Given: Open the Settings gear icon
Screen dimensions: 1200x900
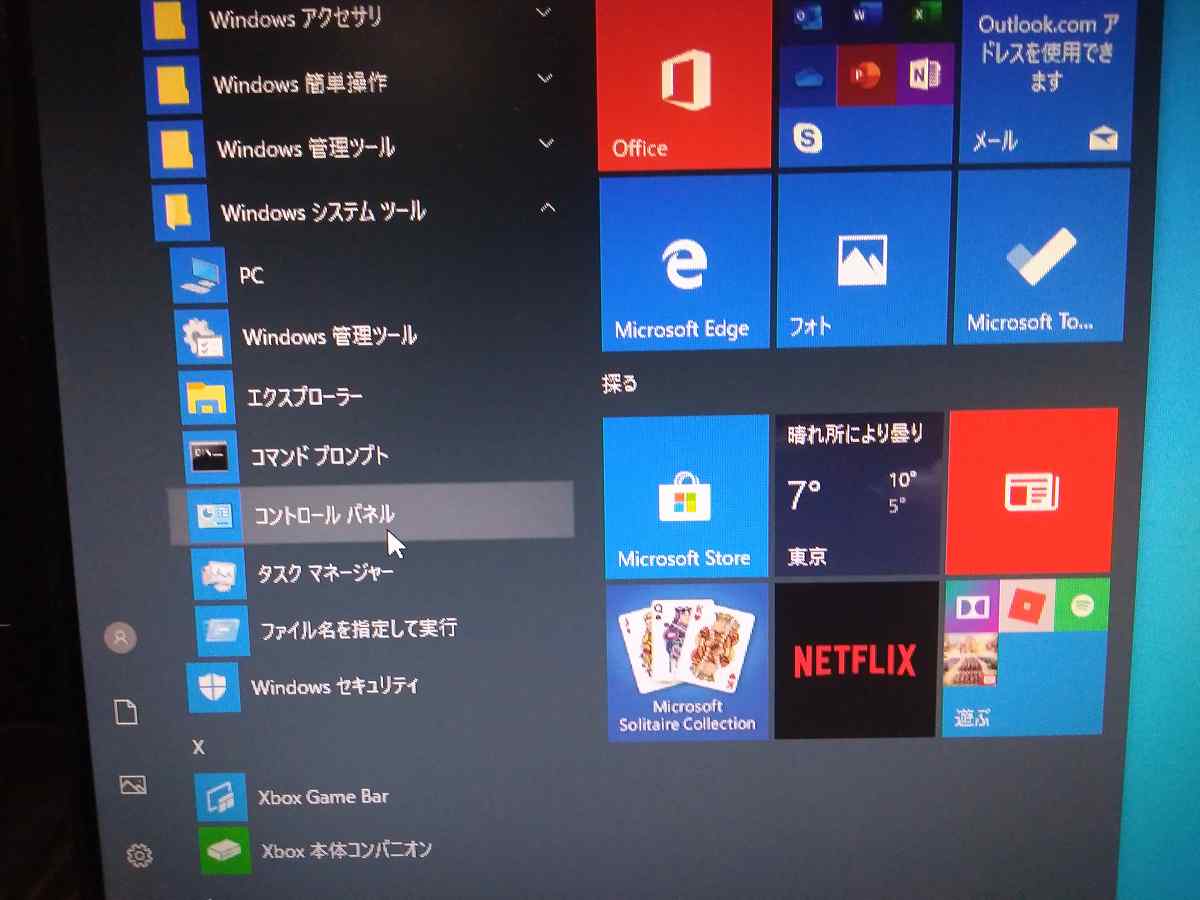Looking at the screenshot, I should (139, 855).
